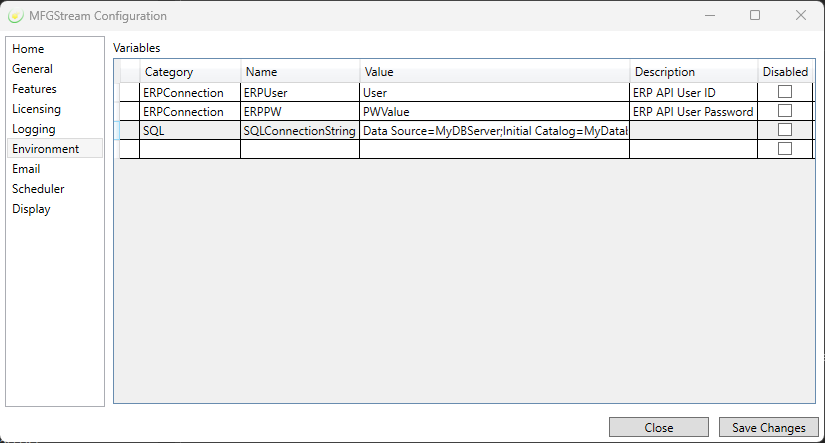The width and height of the screenshot is (825, 443).
Task: Go to the Features section
Action: pos(34,89)
